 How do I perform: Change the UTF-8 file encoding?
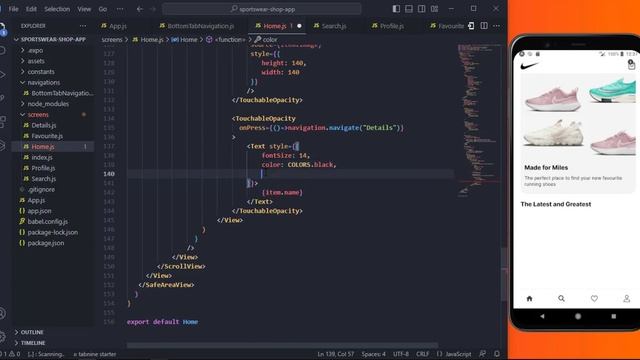pos(401,354)
